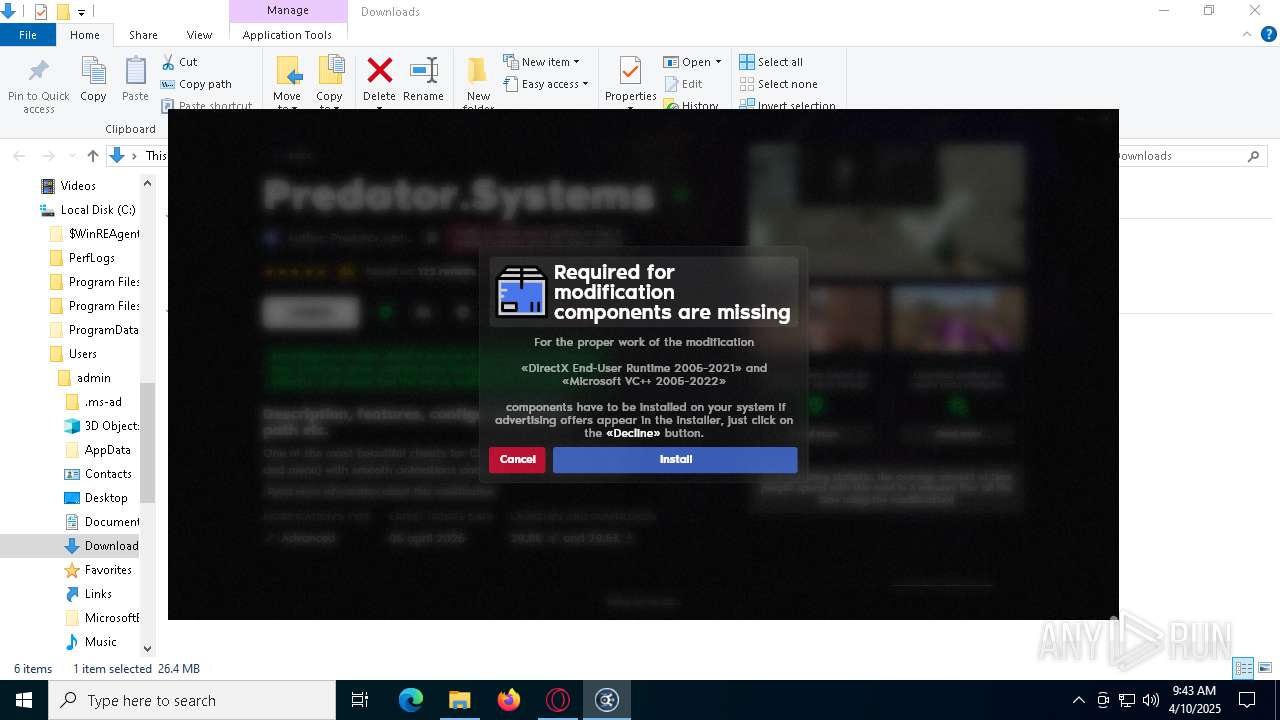
Task: Click Select all in ribbon
Action: click(771, 62)
